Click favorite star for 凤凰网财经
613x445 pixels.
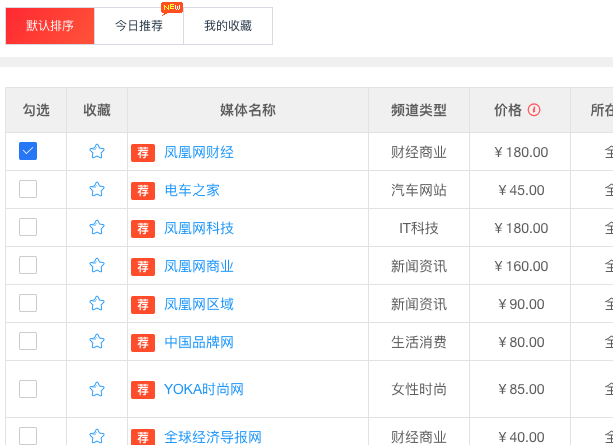point(97,152)
